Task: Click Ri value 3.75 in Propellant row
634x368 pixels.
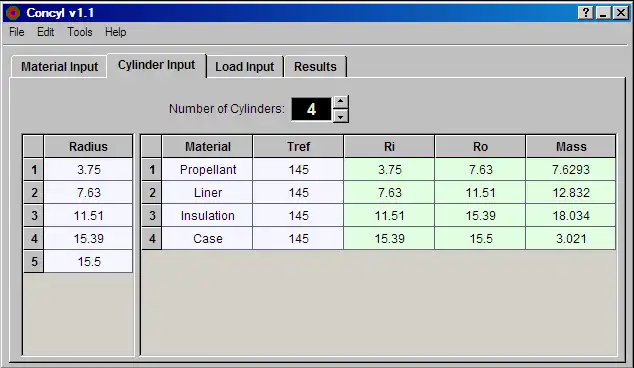Action: 389,169
